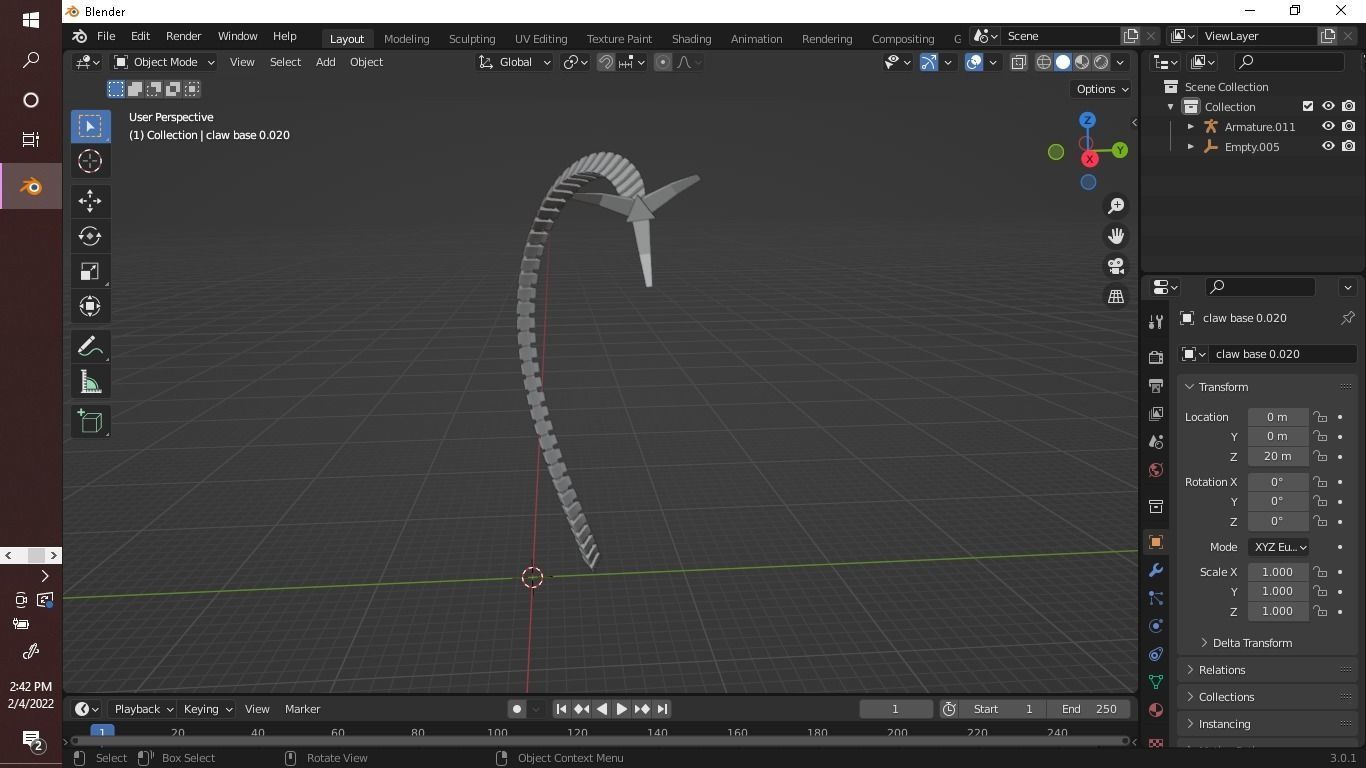Open the Modifier properties wrench tab
Viewport: 1366px width, 768px height.
click(1156, 570)
